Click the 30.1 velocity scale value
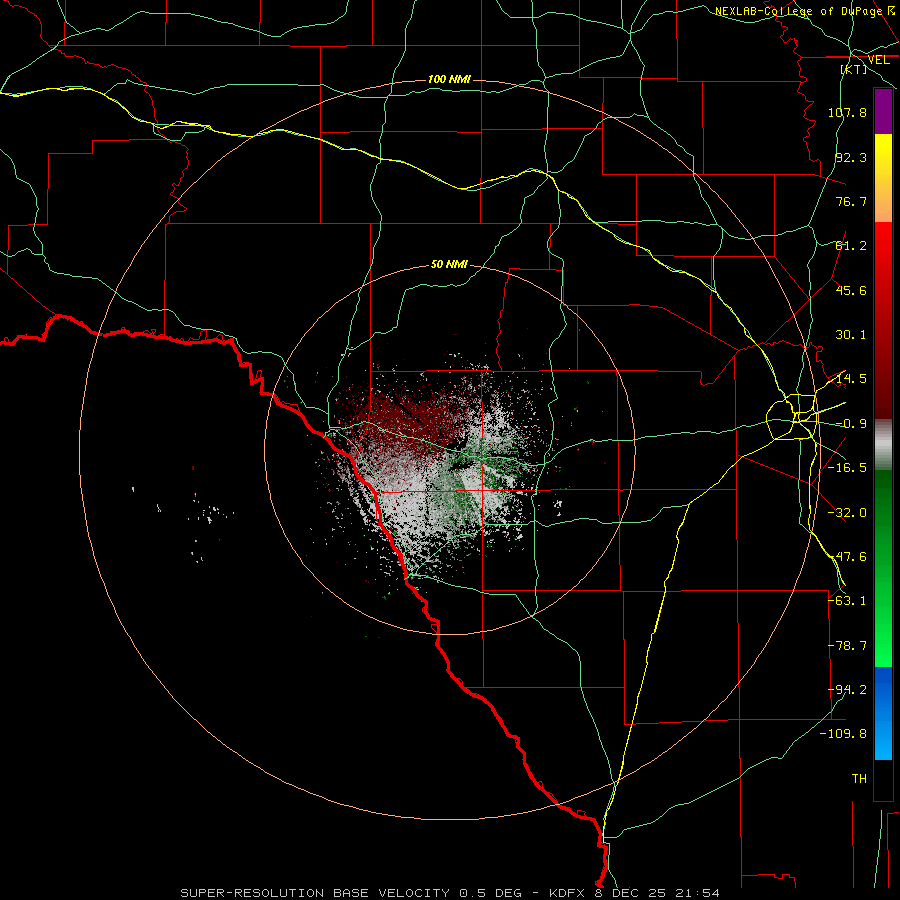 point(851,335)
